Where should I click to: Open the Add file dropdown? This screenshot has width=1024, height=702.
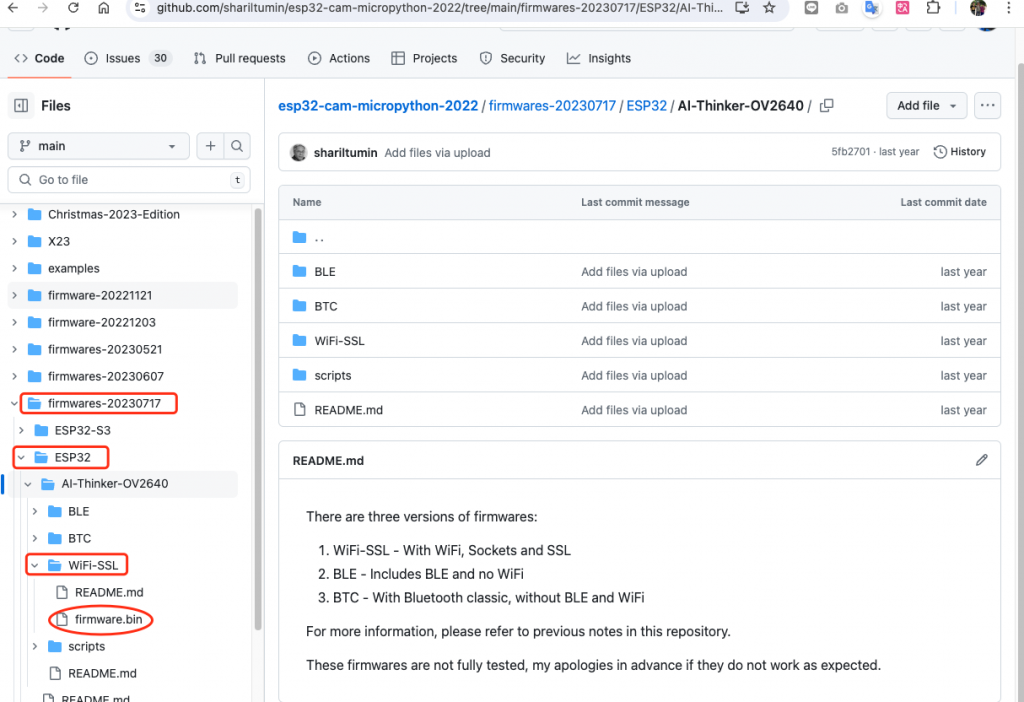click(x=926, y=106)
